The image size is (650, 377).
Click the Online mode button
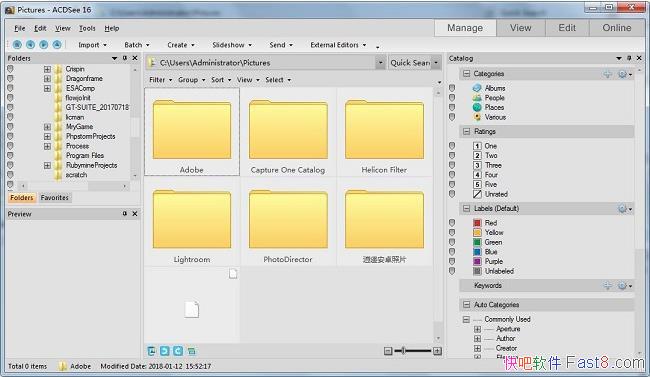617,28
